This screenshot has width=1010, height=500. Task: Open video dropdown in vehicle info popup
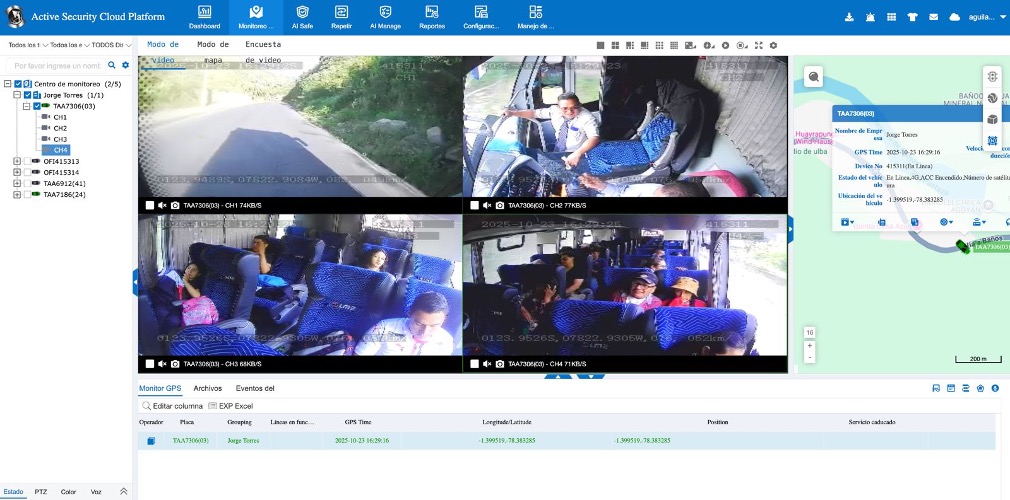(847, 222)
